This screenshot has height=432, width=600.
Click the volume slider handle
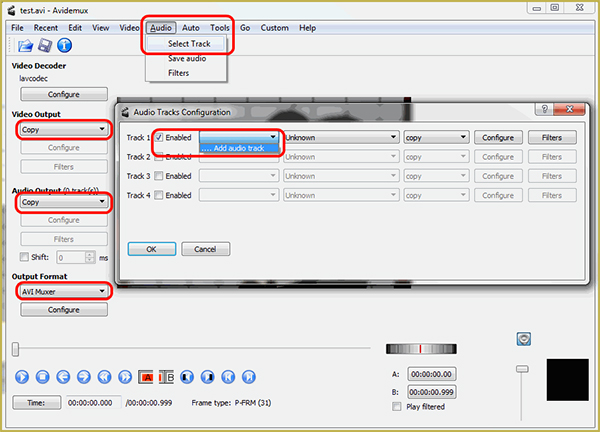[522, 369]
